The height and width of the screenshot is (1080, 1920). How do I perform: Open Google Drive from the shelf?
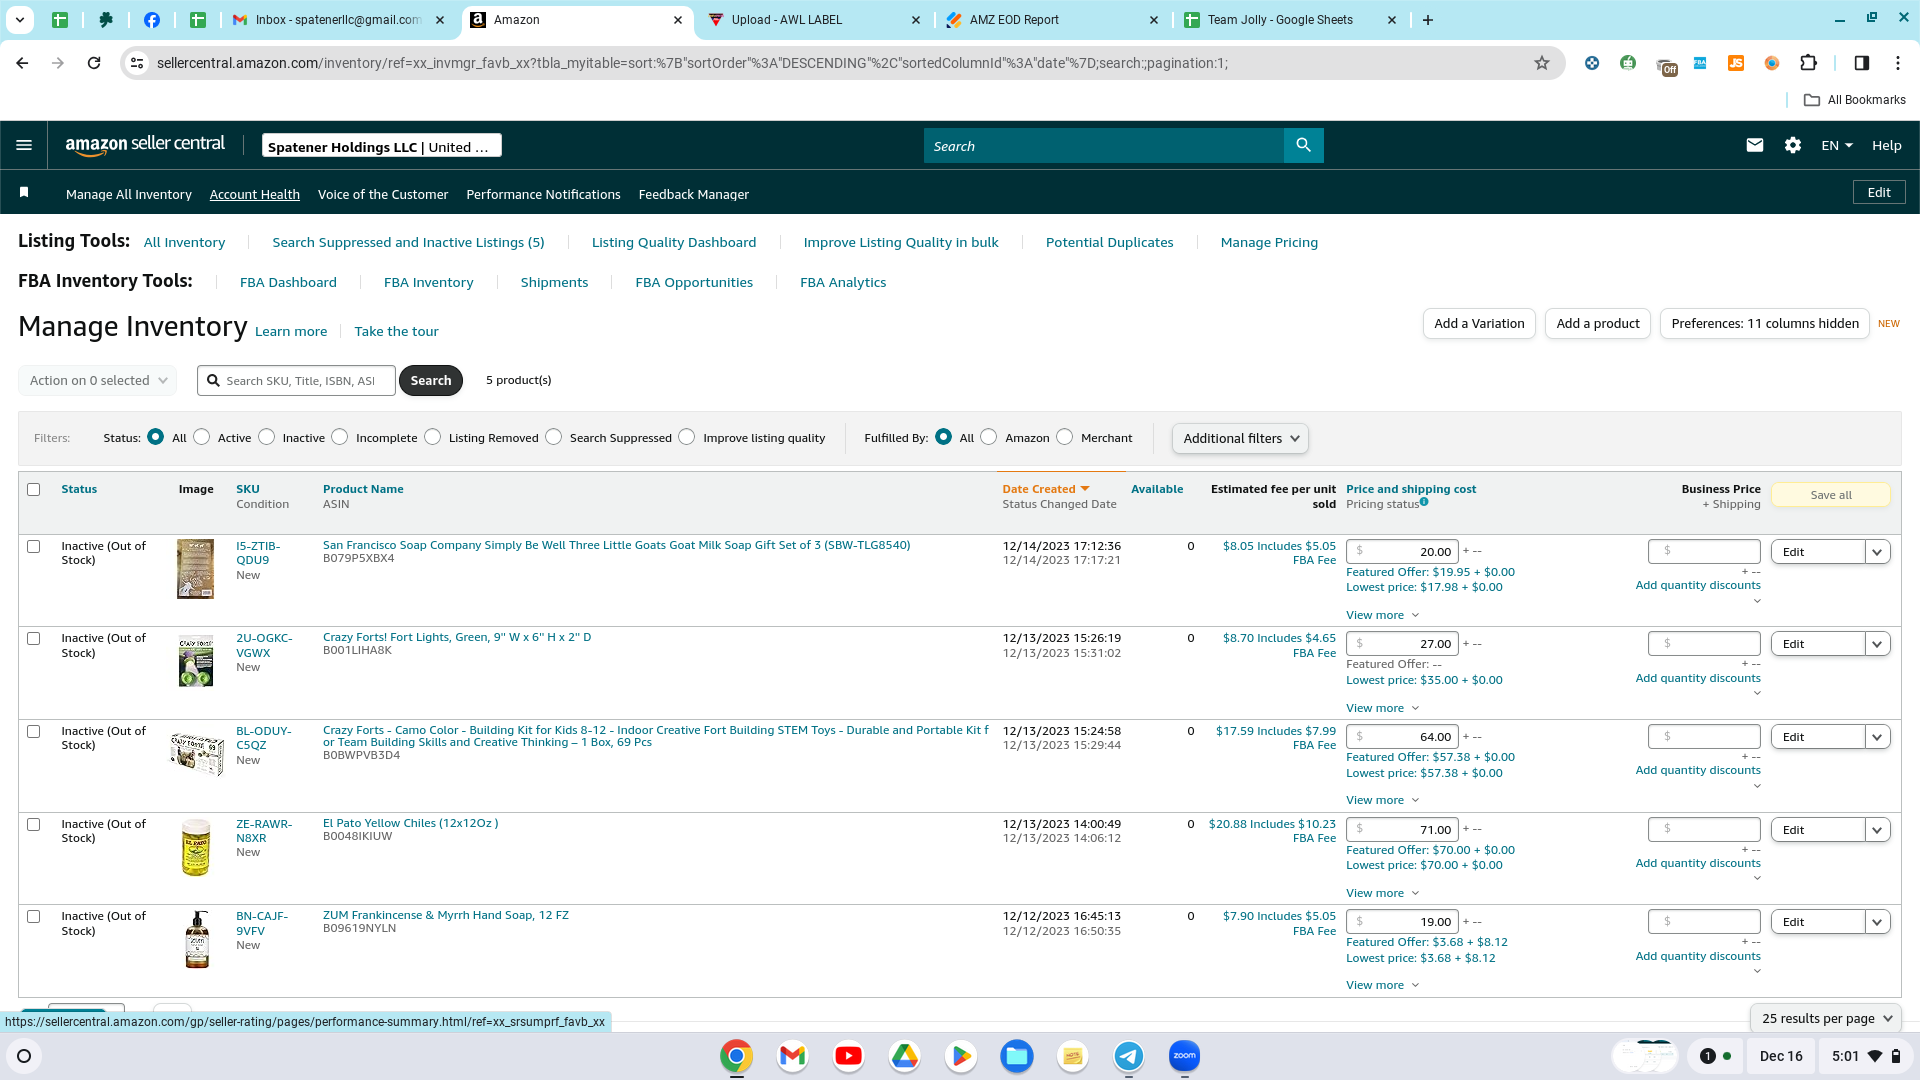(904, 1056)
